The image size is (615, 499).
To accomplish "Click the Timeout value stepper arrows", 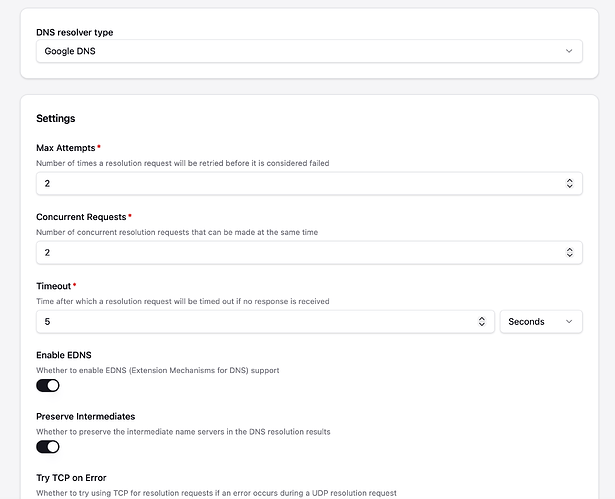I will [482, 322].
